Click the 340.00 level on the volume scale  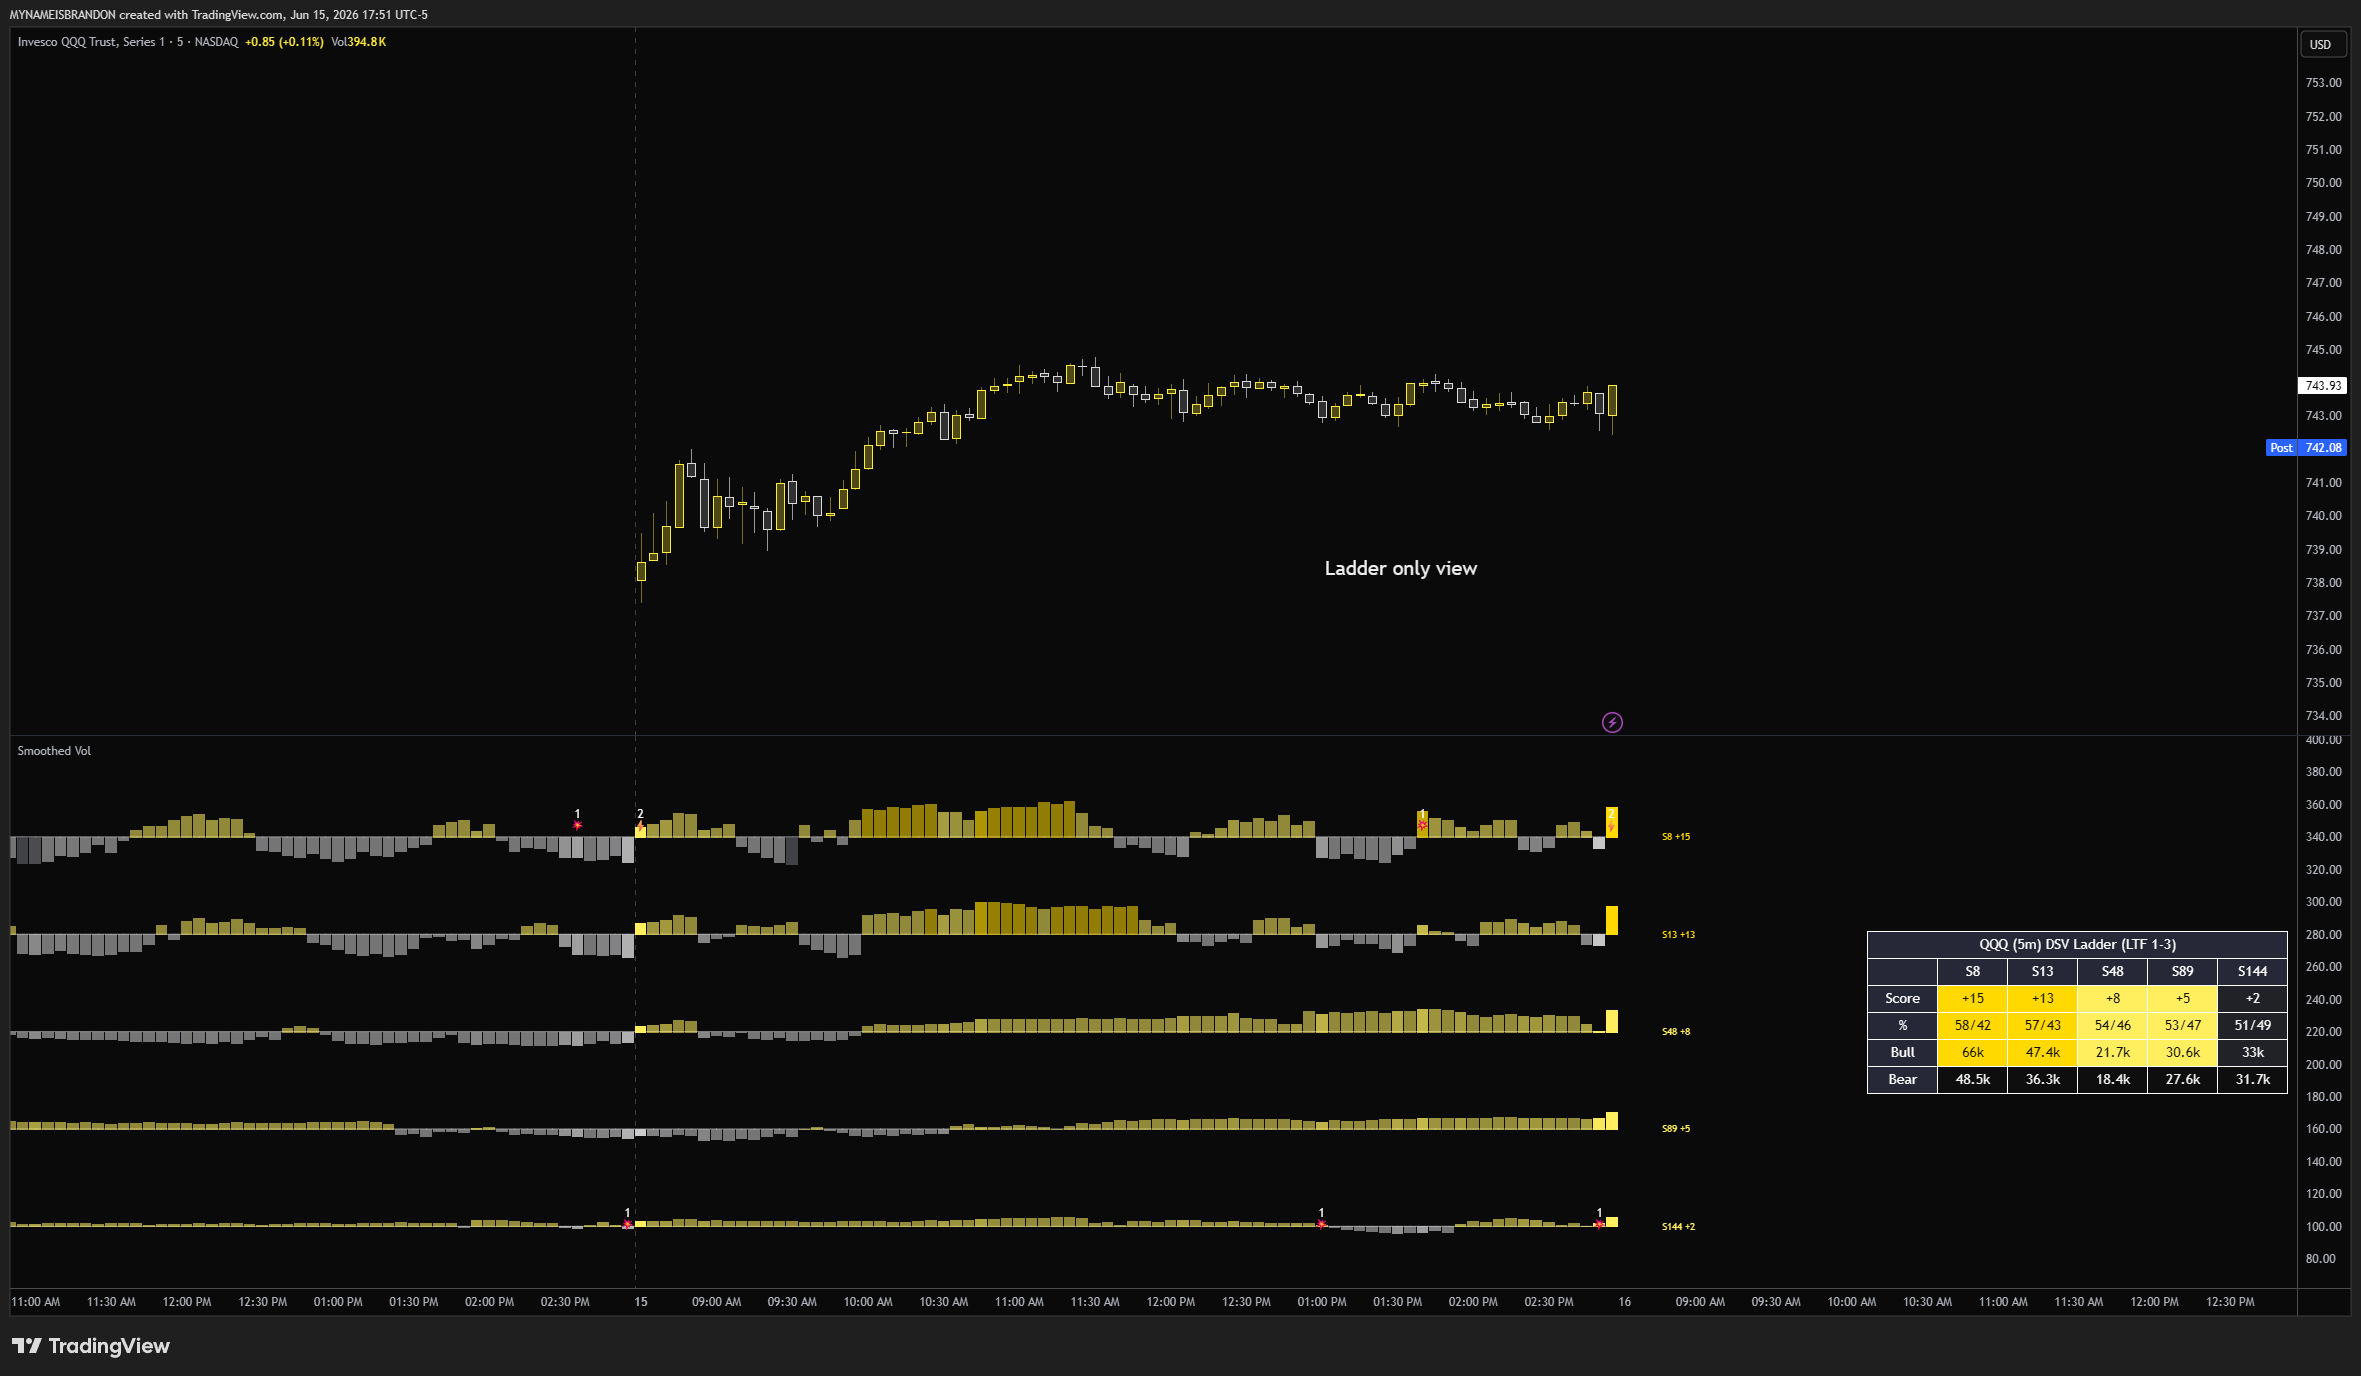(x=2323, y=837)
